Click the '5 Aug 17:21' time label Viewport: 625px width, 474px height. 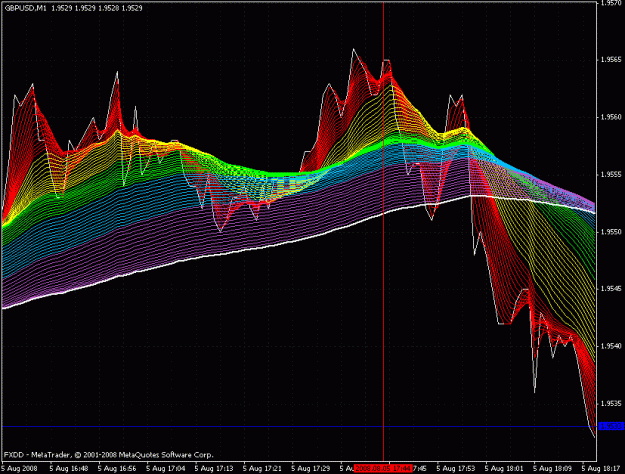[x=262, y=468]
